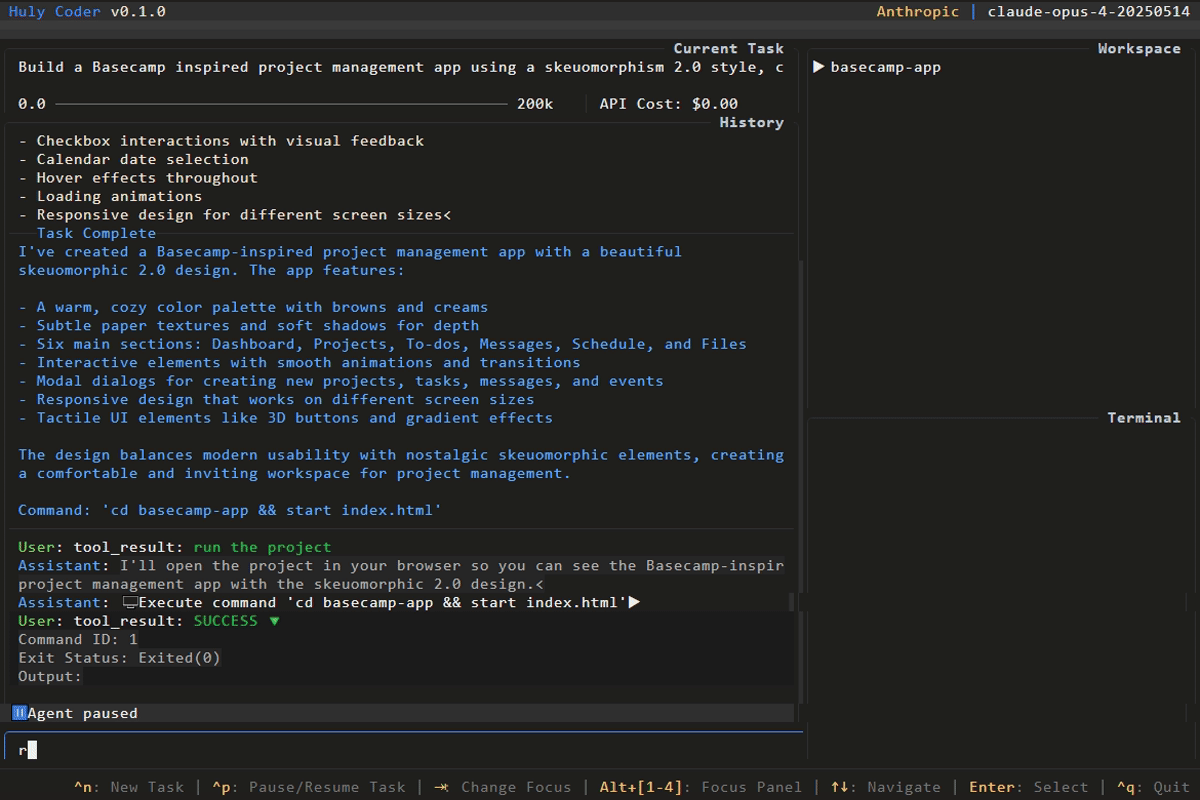
Task: Click the pause icon beside "Agent paused"
Action: 17,712
